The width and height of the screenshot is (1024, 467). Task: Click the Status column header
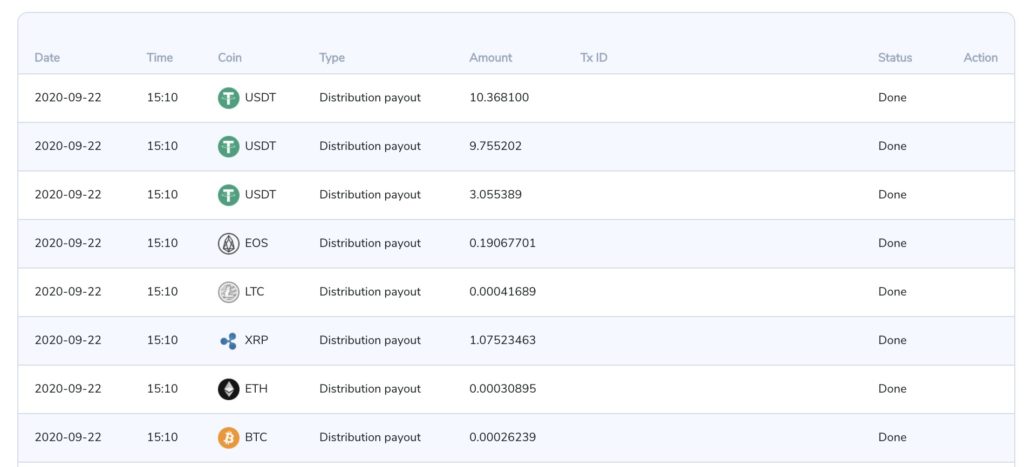[x=895, y=58]
